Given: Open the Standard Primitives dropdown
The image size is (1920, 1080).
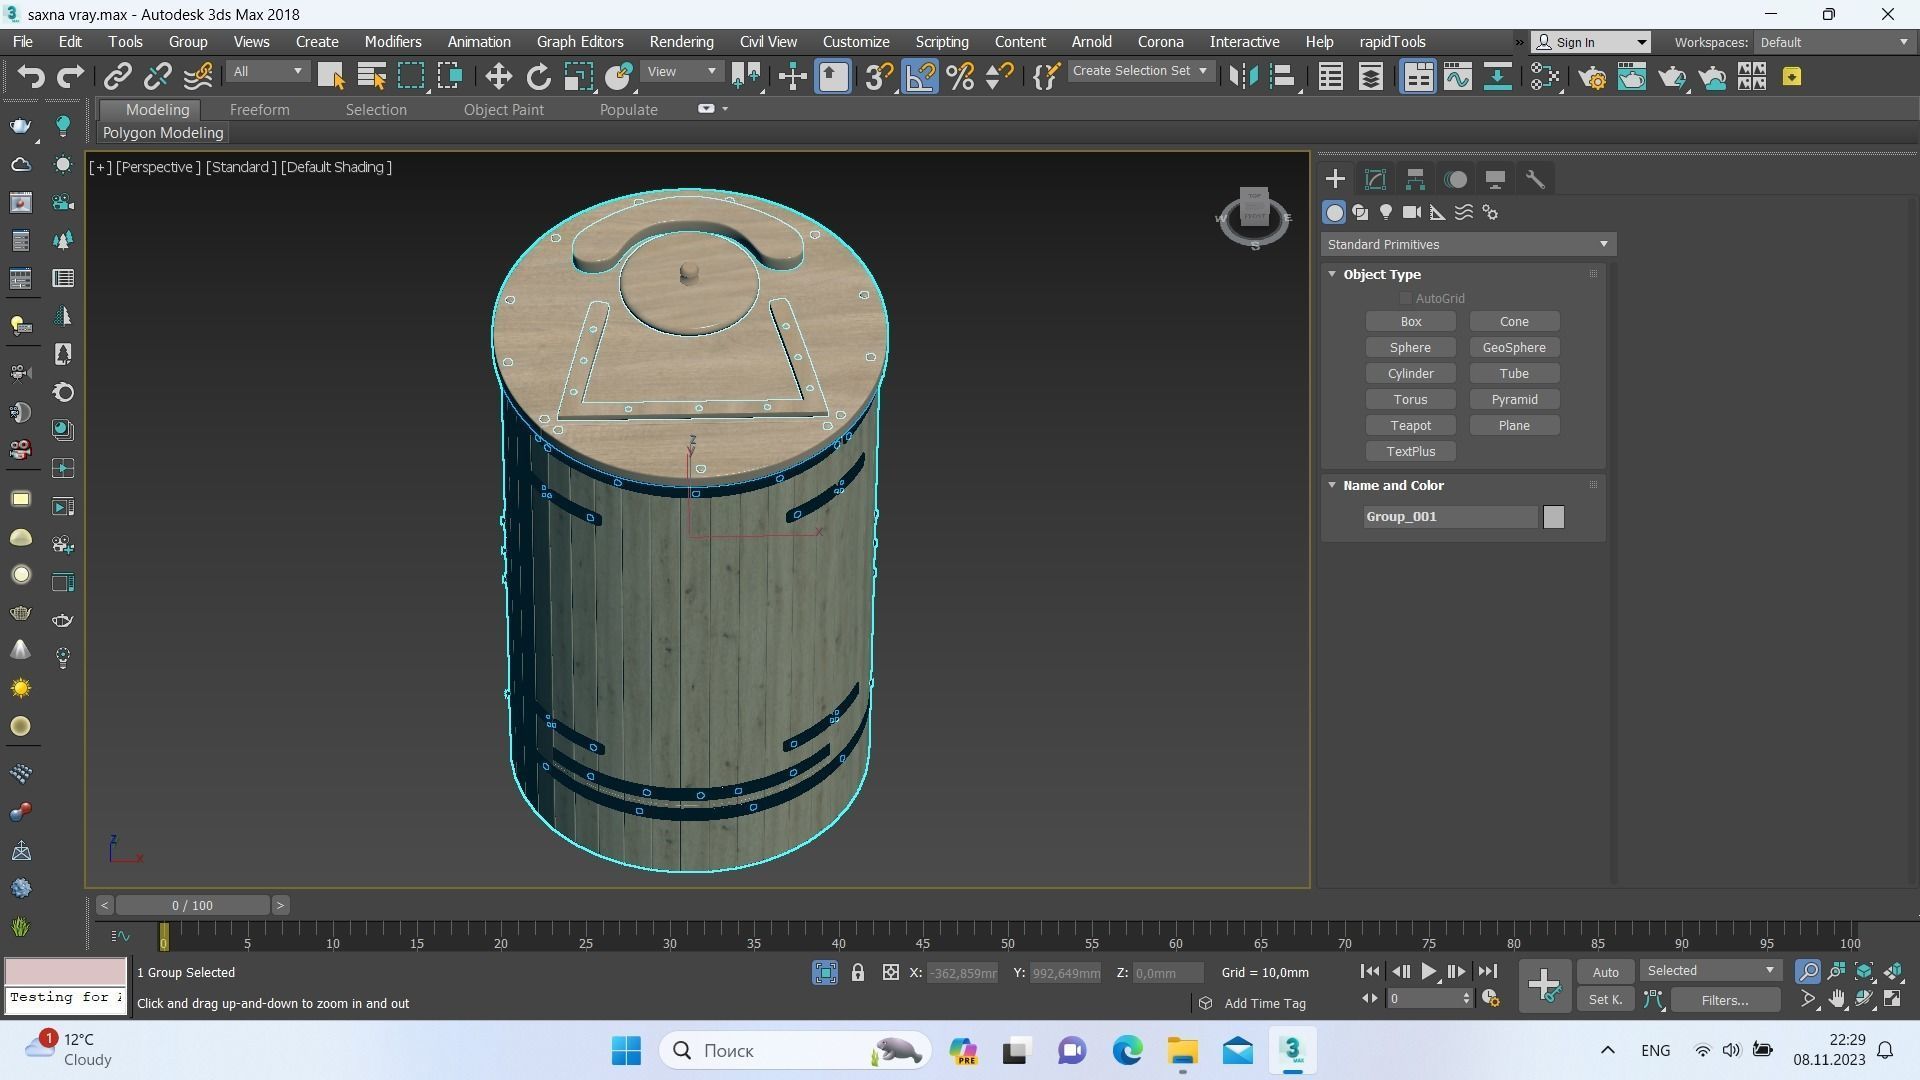Looking at the screenshot, I should (x=1468, y=244).
